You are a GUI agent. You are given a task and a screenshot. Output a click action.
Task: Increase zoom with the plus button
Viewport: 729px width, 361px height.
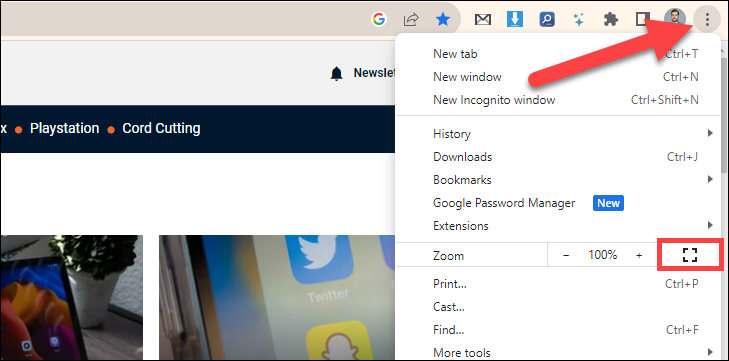click(x=639, y=255)
